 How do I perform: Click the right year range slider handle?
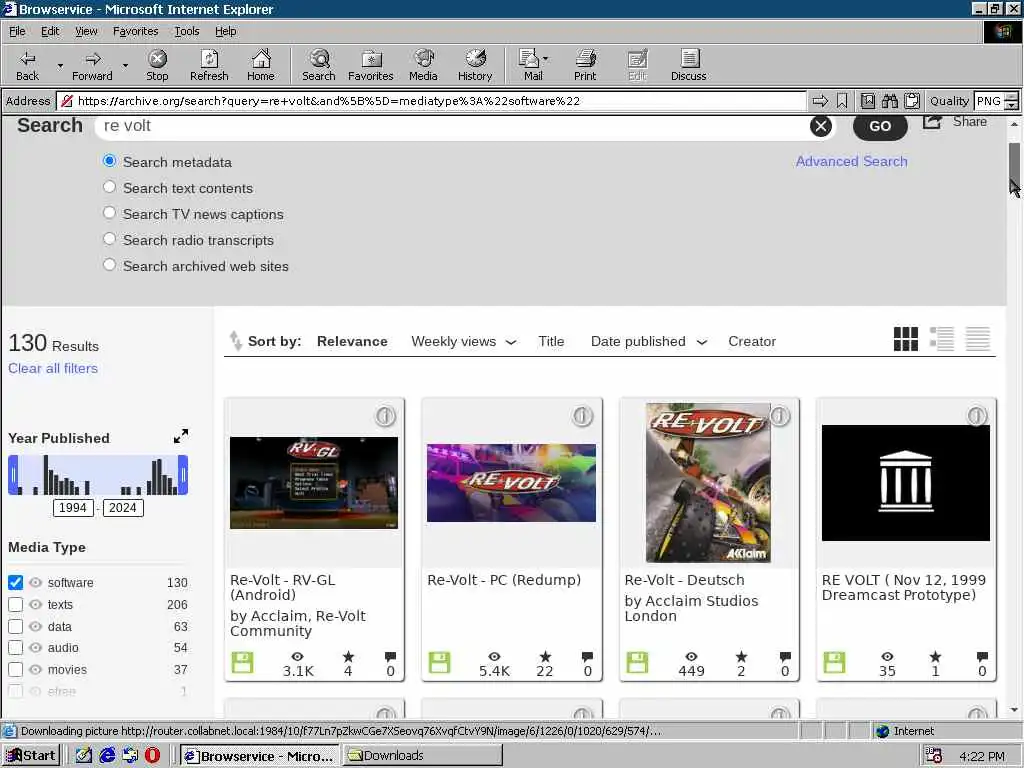pyautogui.click(x=183, y=475)
